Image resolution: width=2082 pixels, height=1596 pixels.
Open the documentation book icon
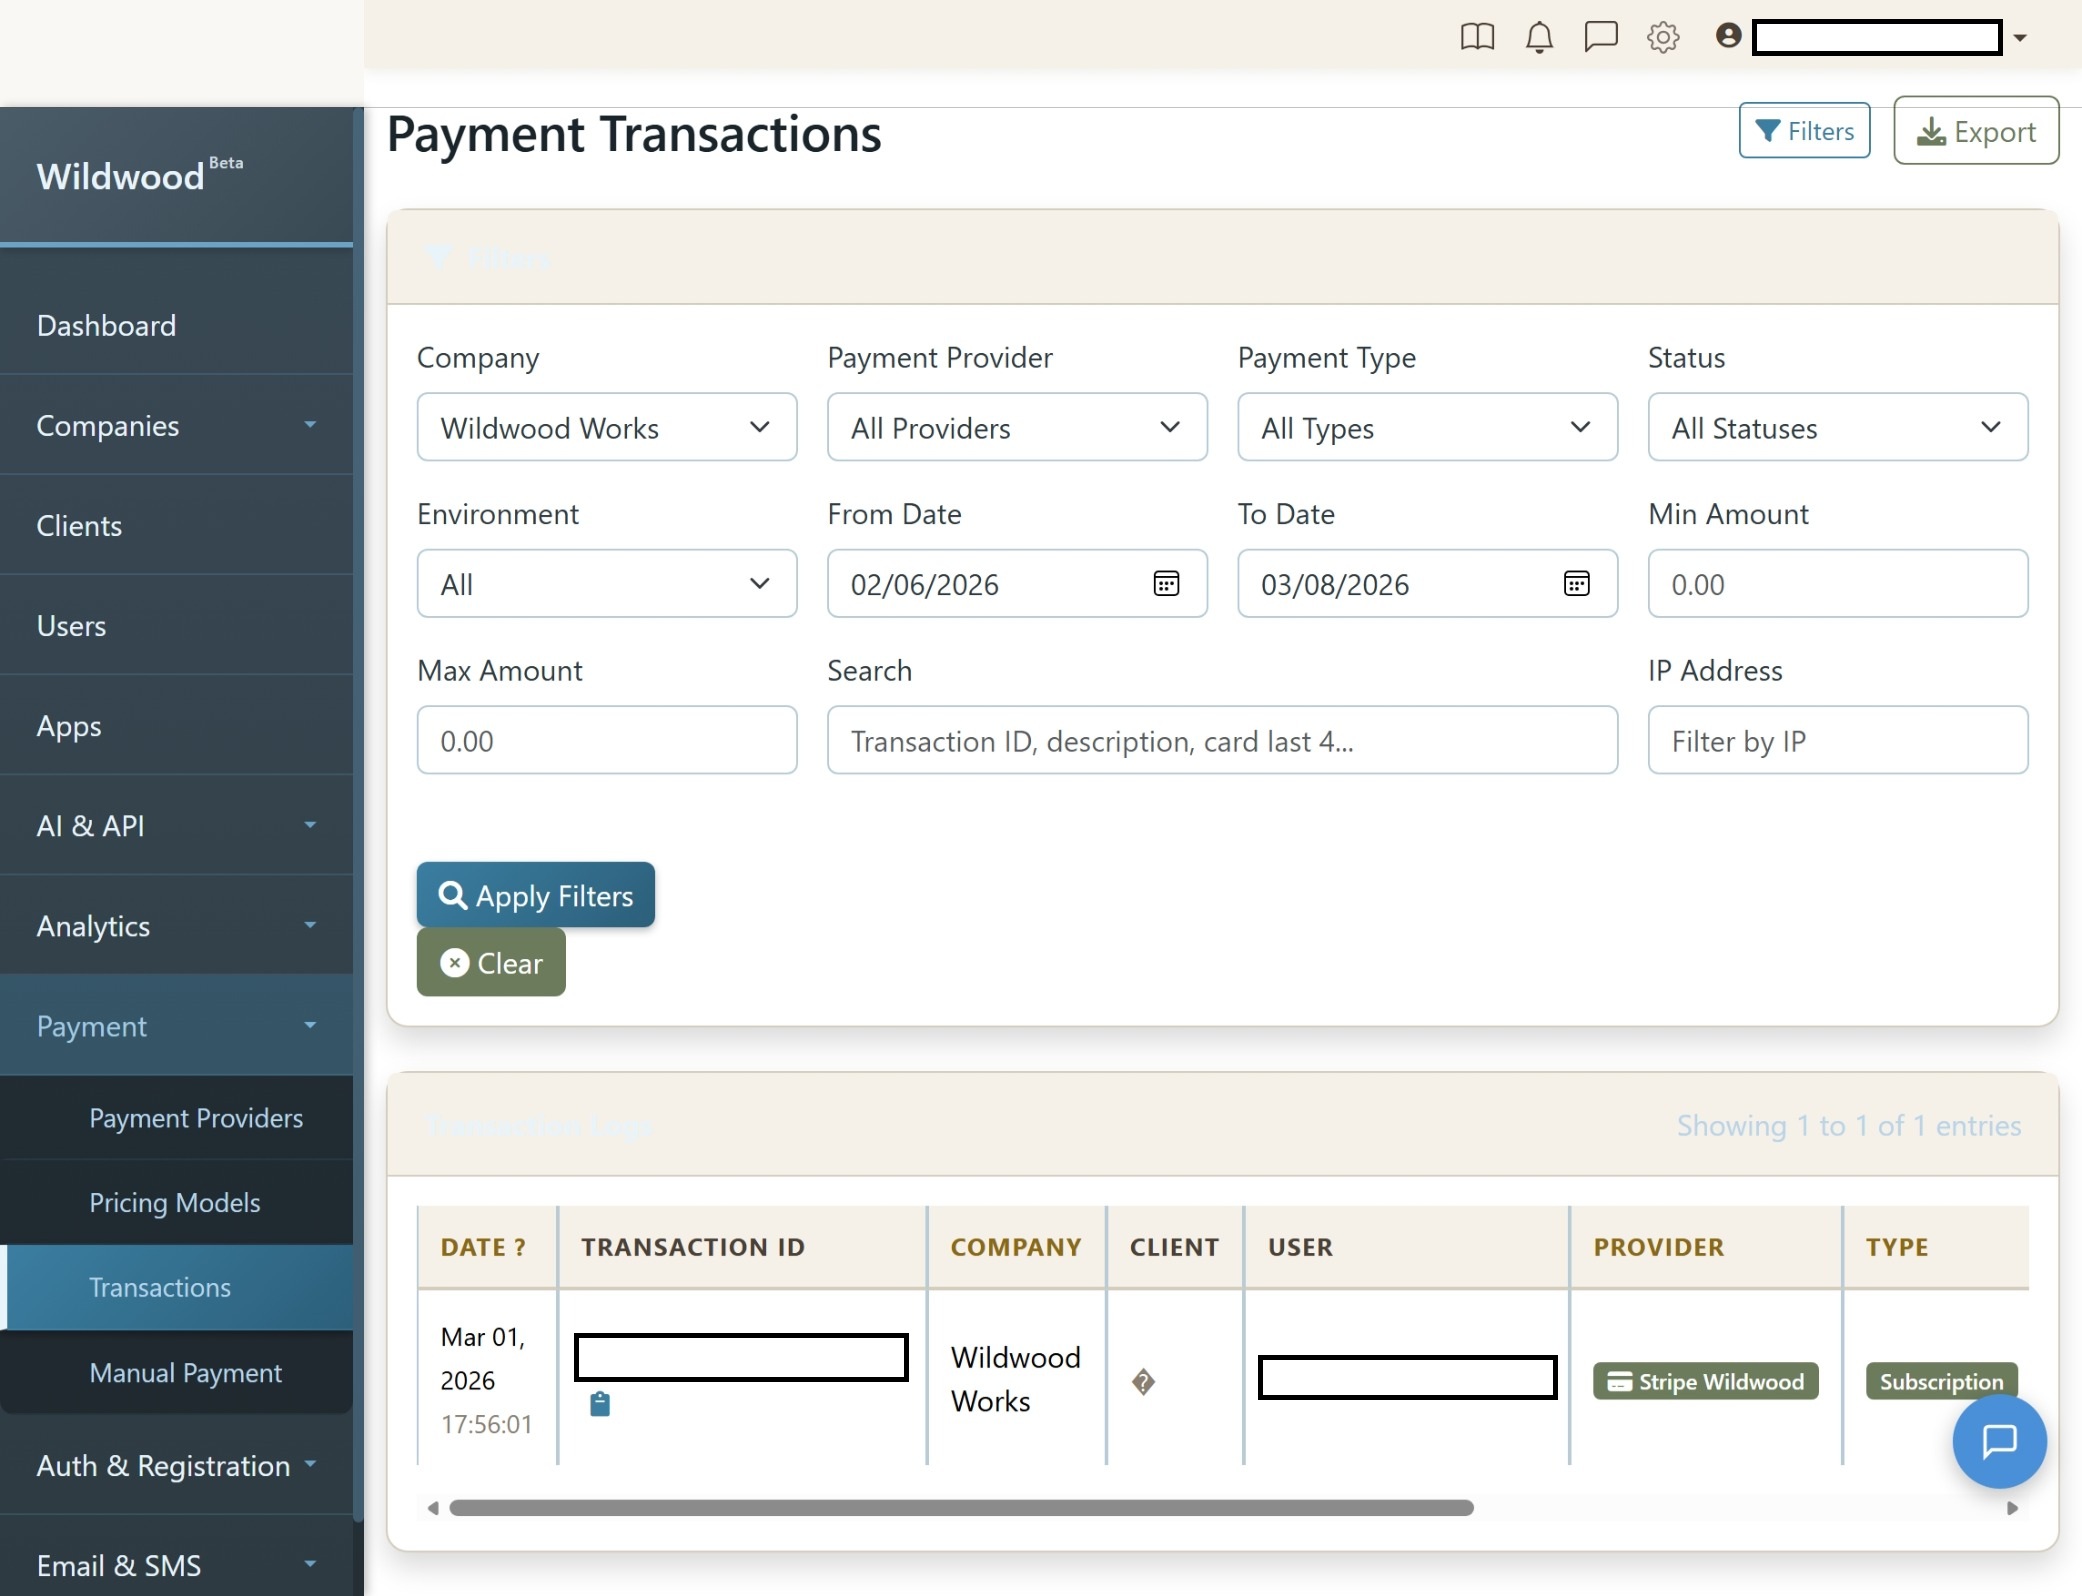pyautogui.click(x=1477, y=37)
